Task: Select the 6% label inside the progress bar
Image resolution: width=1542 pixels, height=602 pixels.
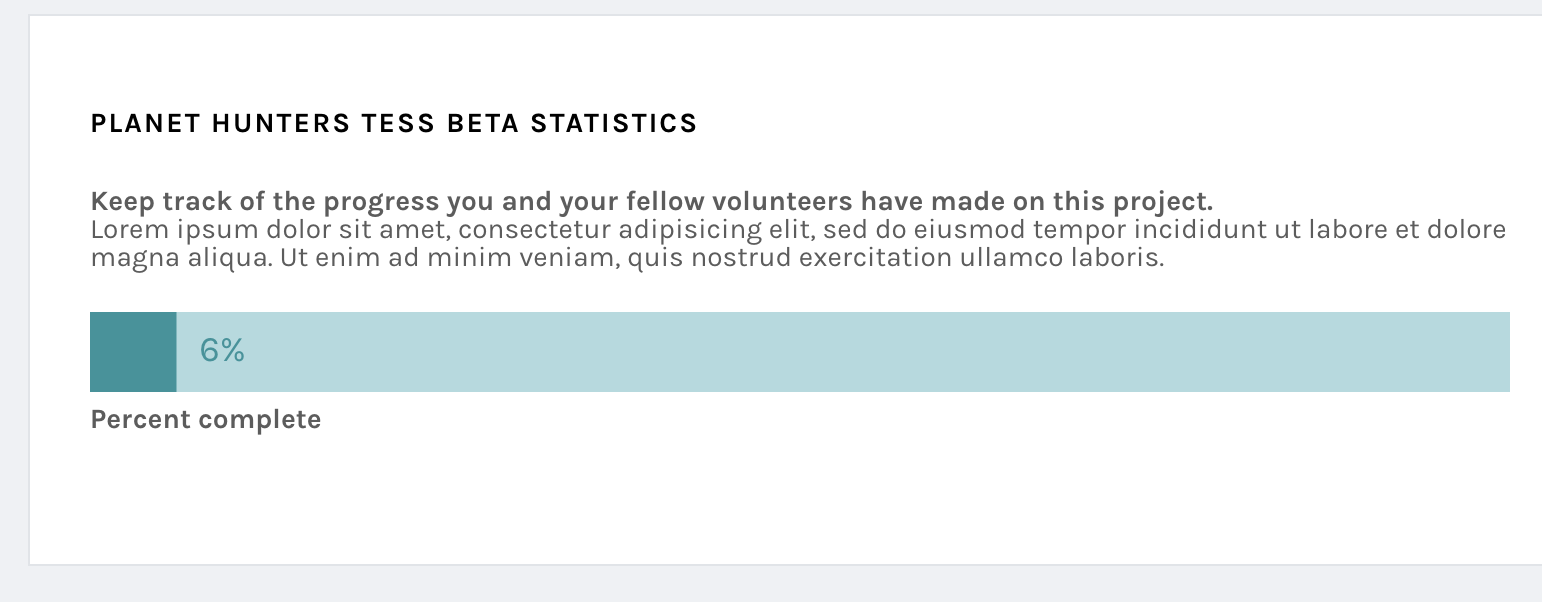Action: 222,351
